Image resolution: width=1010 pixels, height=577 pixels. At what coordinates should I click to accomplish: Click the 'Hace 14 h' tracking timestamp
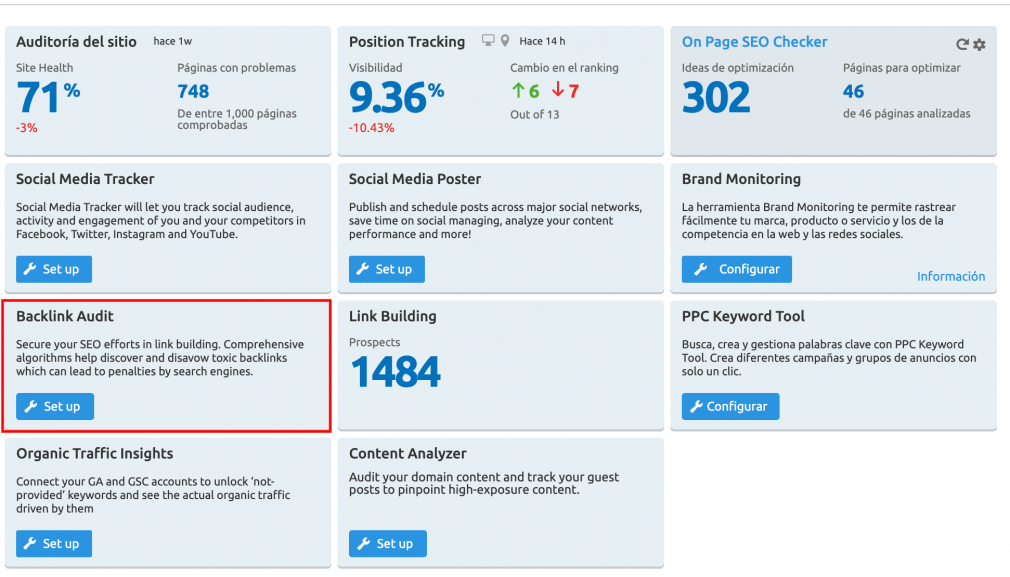pyautogui.click(x=542, y=41)
